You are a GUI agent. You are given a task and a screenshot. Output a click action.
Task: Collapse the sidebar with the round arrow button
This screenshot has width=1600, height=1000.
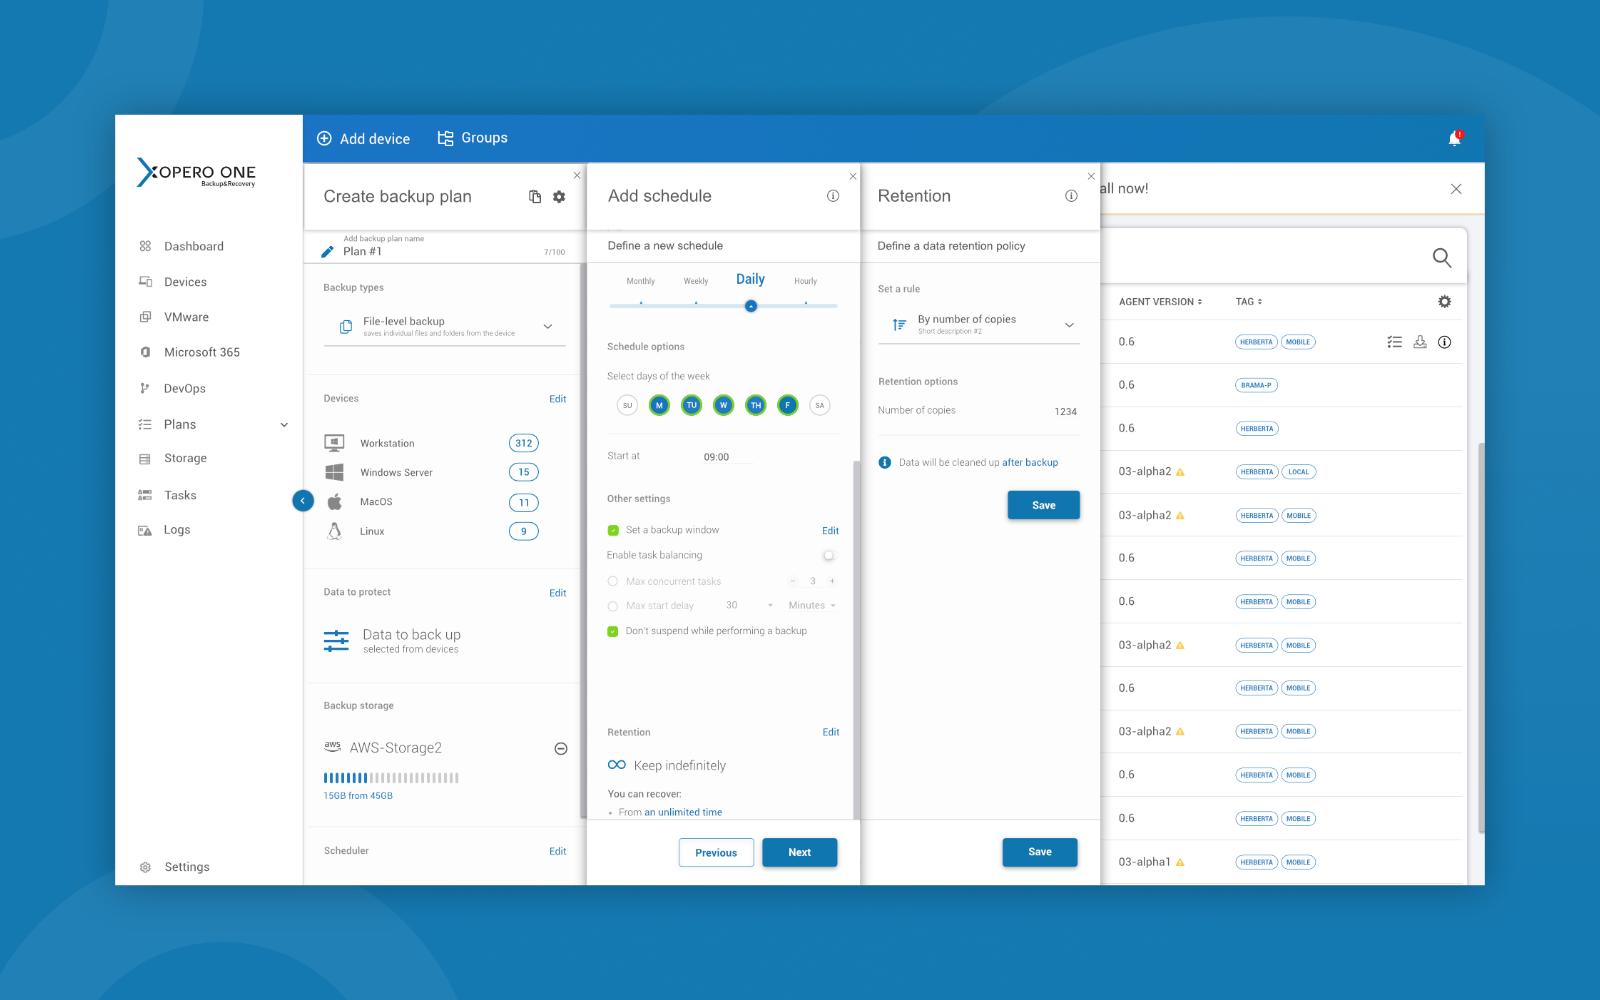tap(303, 501)
